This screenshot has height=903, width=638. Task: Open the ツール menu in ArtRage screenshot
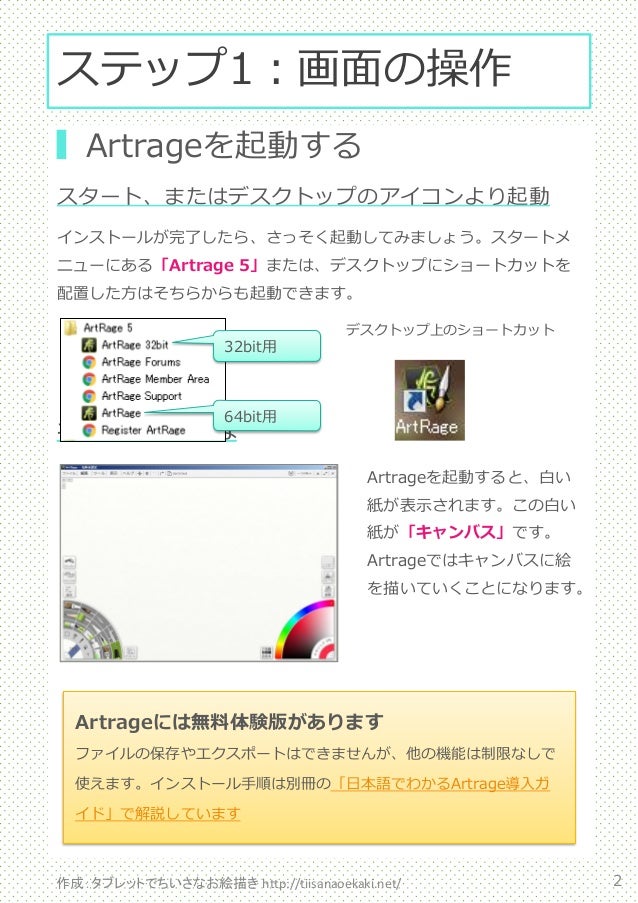99,473
